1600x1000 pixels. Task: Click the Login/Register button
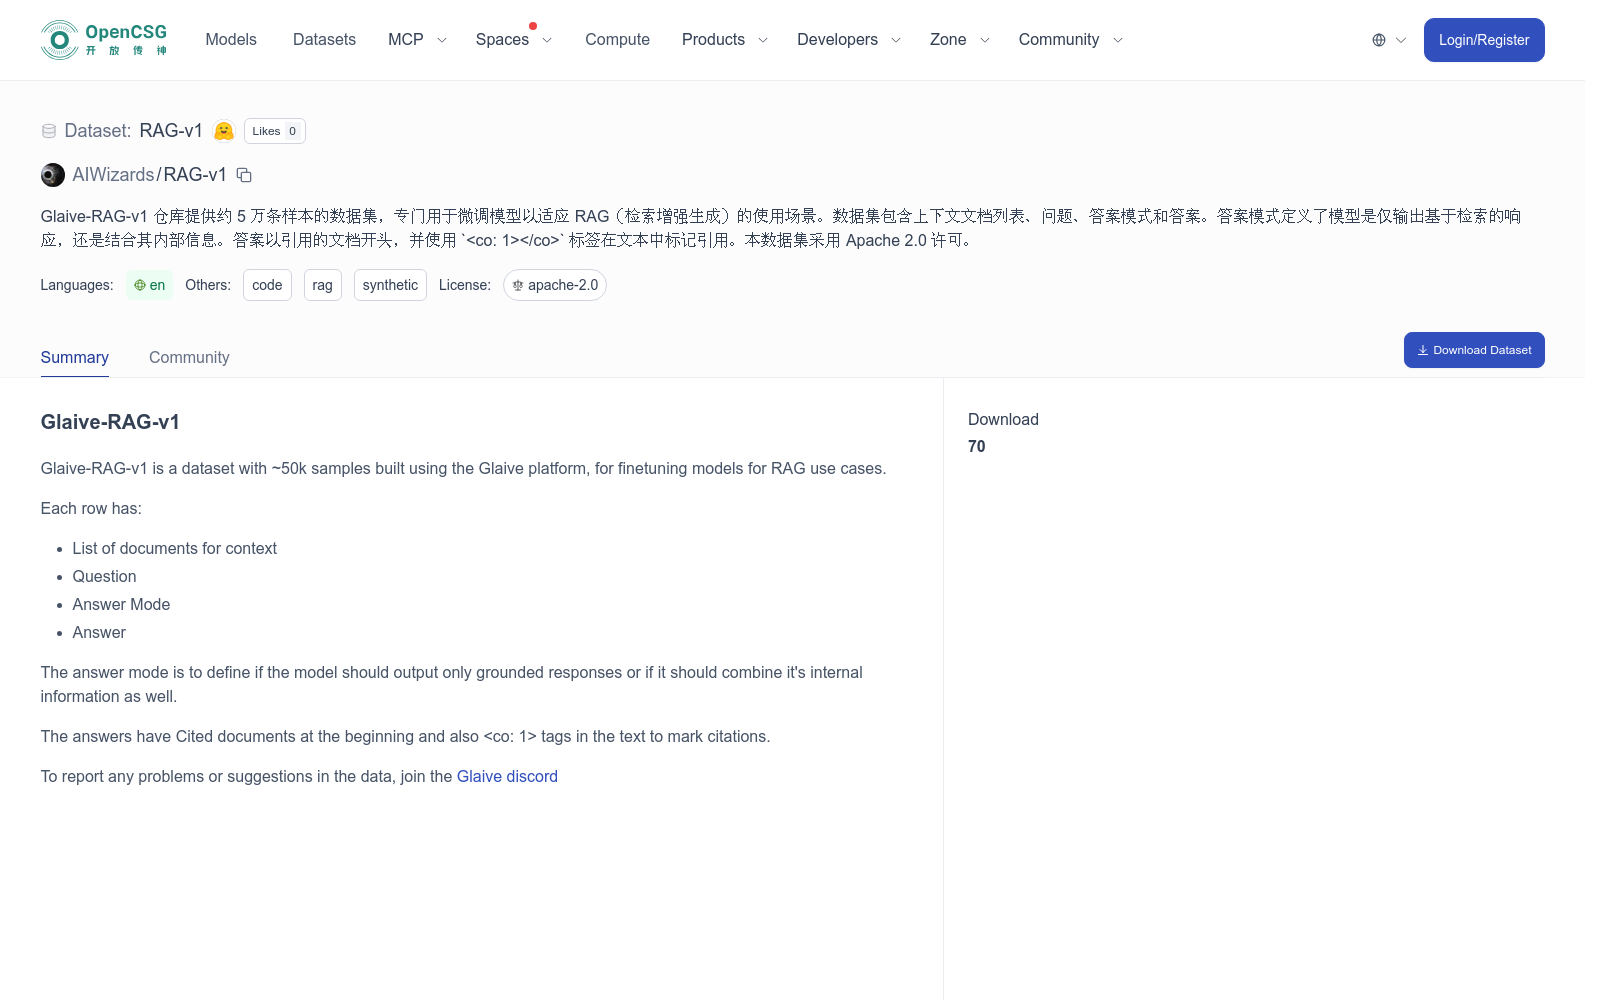tap(1484, 40)
